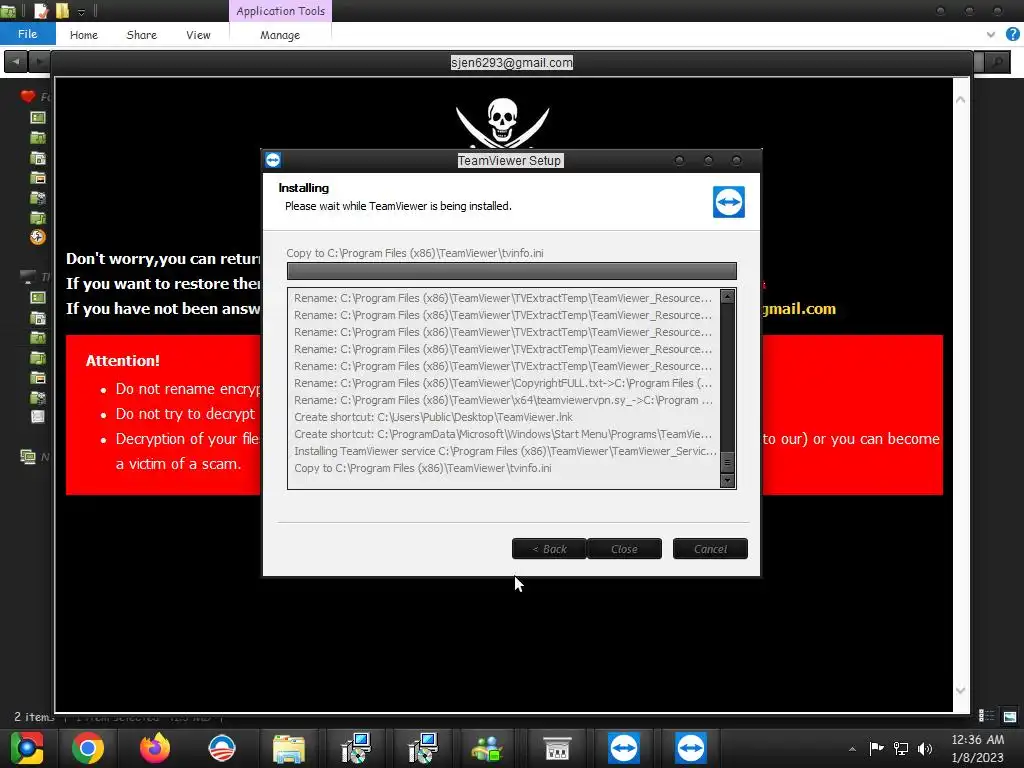
Task: Select the 'CopyrightFULL.txt' rename log line
Action: [x=503, y=383]
